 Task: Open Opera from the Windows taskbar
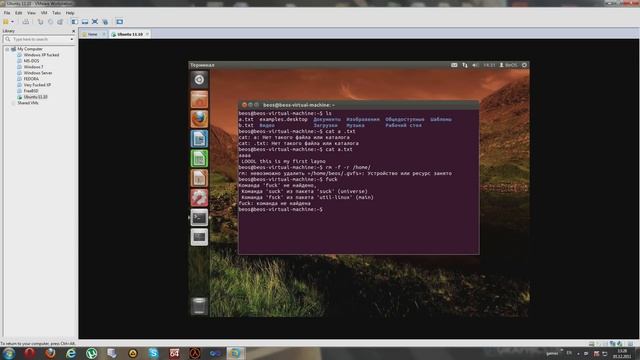(x=29, y=353)
